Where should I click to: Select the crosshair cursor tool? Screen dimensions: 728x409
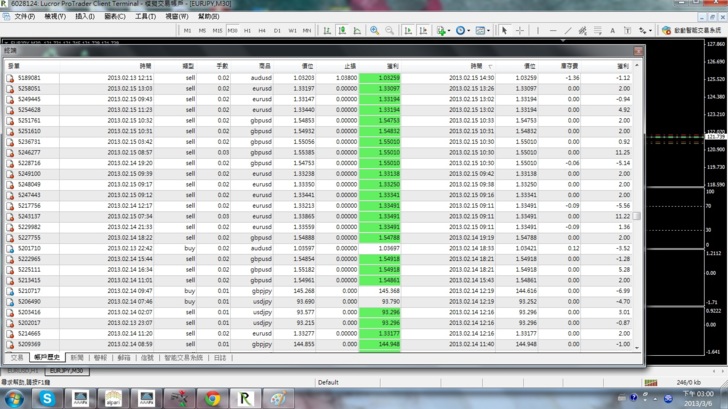tap(520, 31)
